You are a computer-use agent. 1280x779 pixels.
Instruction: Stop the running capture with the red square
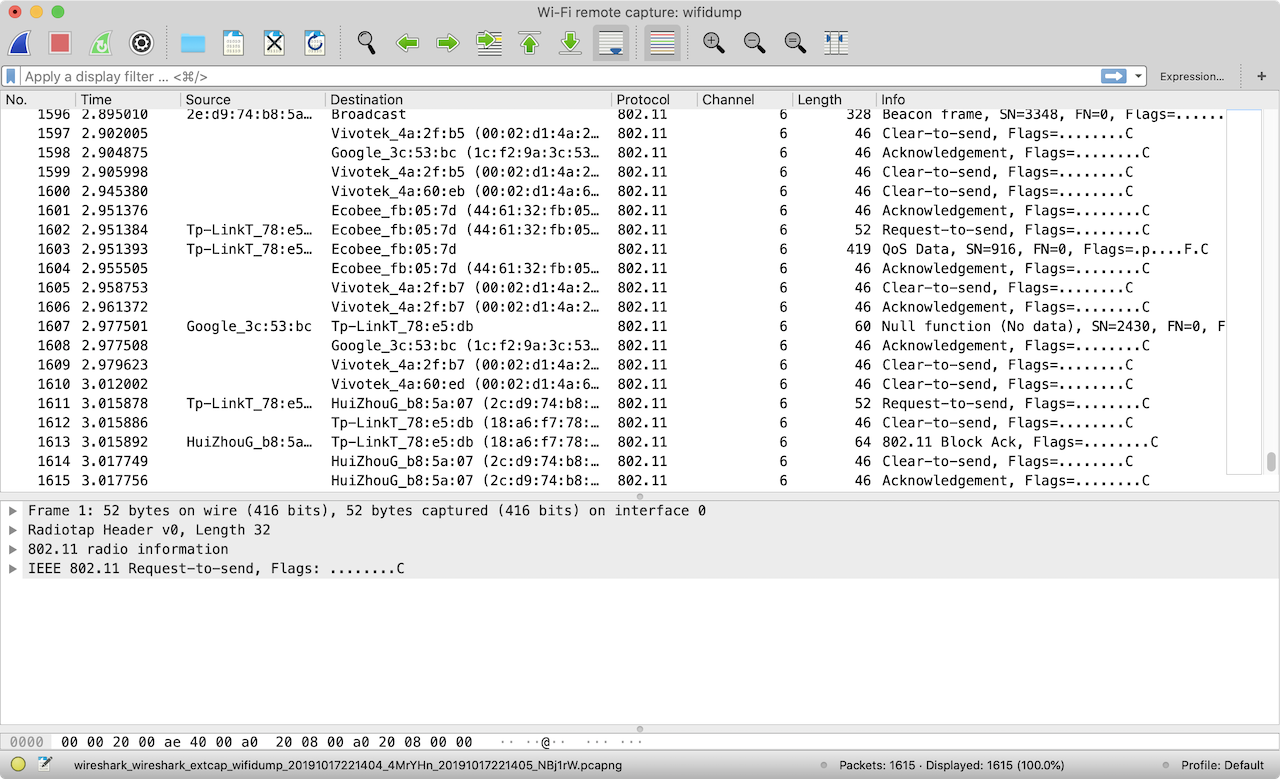tap(60, 43)
